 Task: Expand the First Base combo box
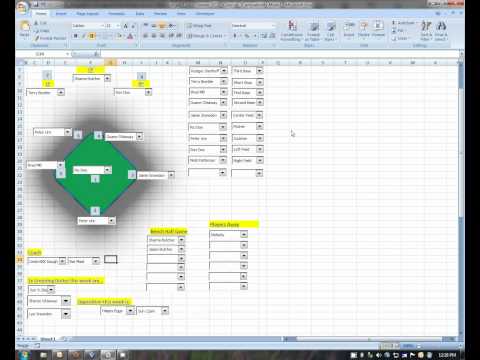pos(260,92)
